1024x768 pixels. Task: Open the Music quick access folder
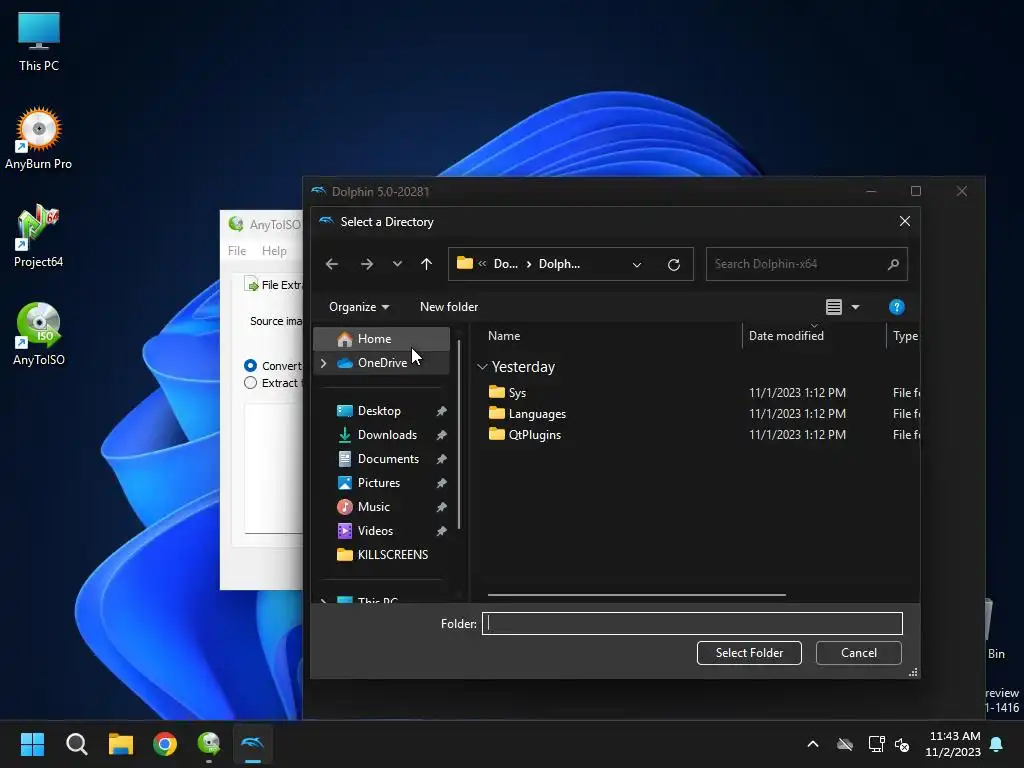click(373, 507)
